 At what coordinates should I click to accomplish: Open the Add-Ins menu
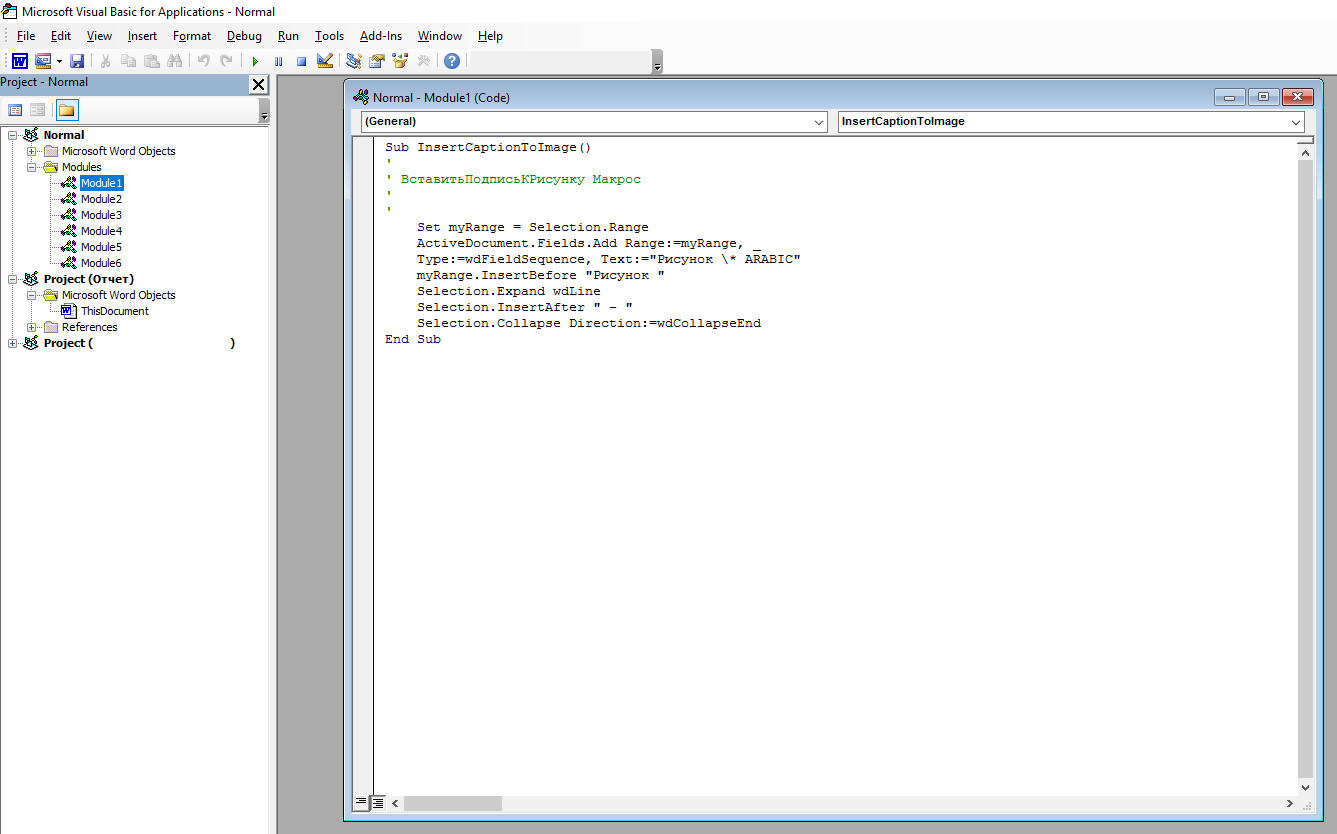coord(381,36)
